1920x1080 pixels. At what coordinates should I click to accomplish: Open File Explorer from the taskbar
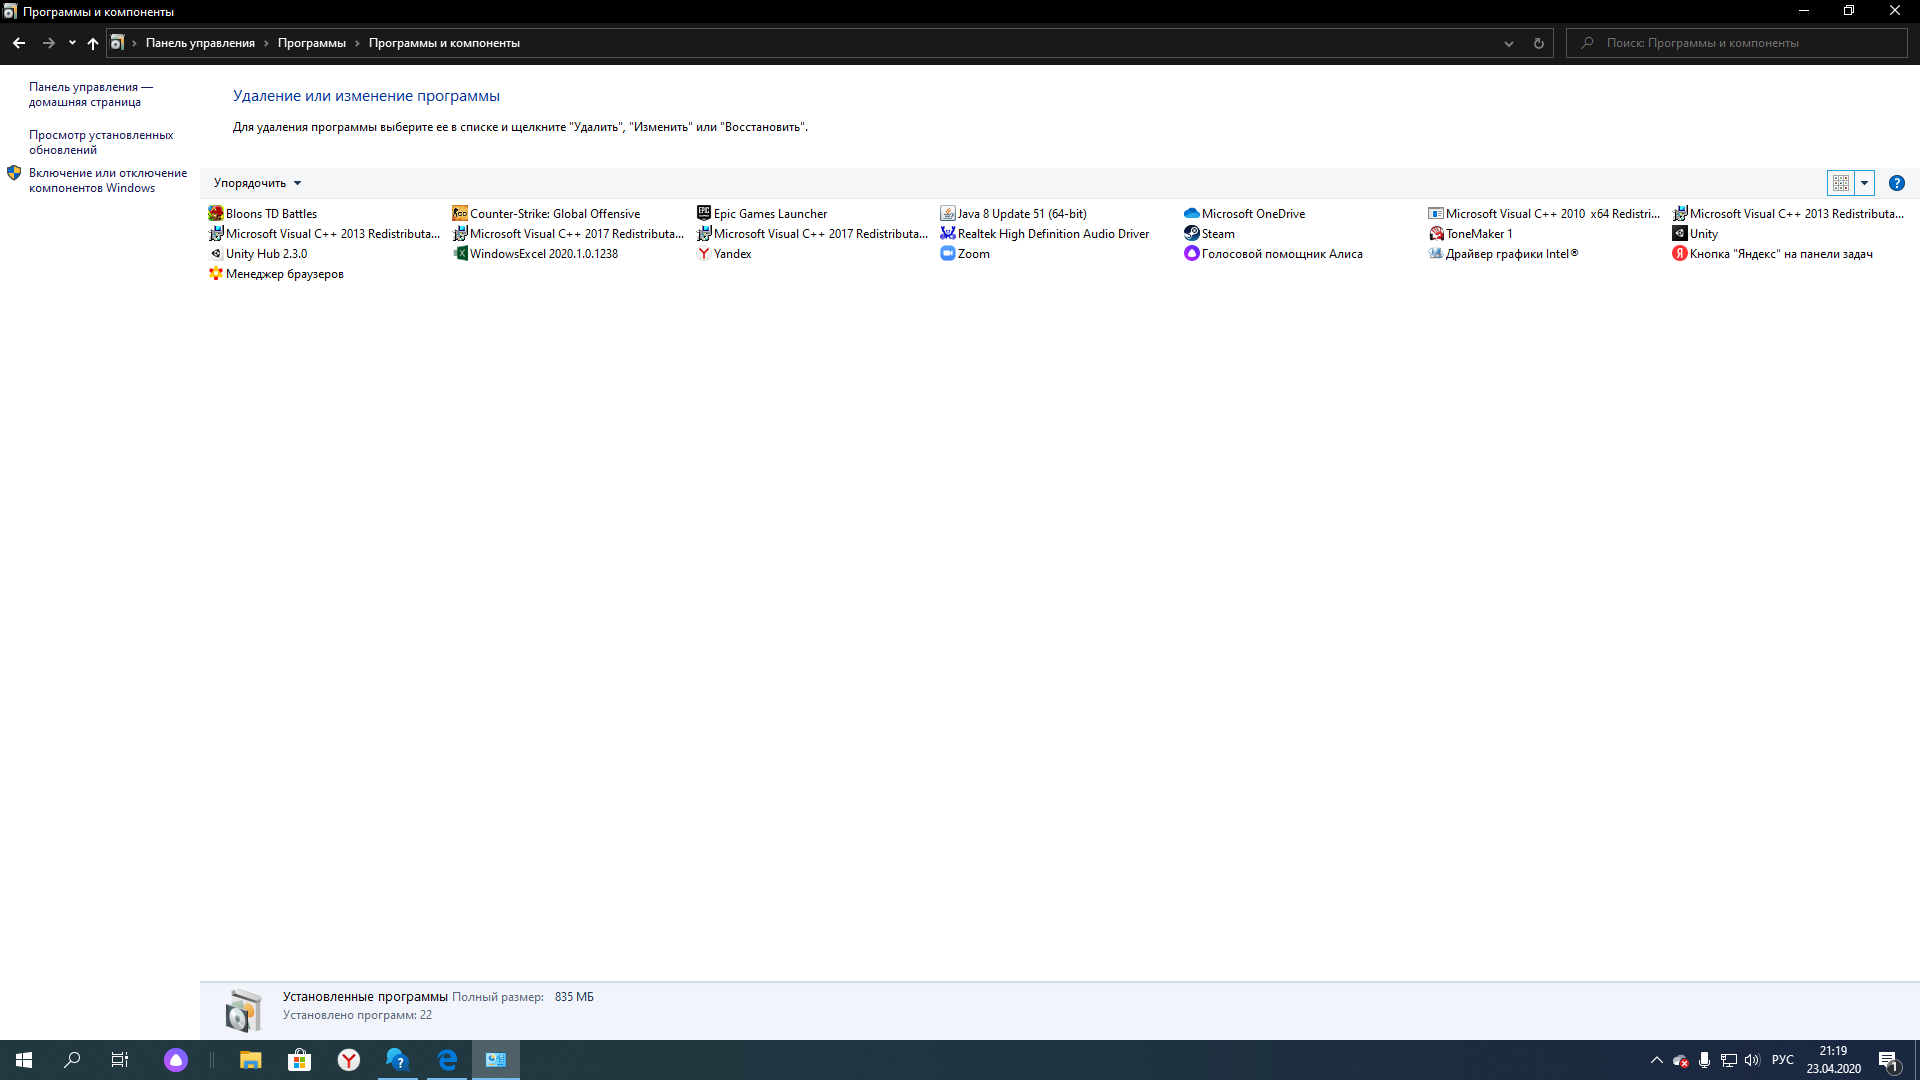pyautogui.click(x=250, y=1060)
